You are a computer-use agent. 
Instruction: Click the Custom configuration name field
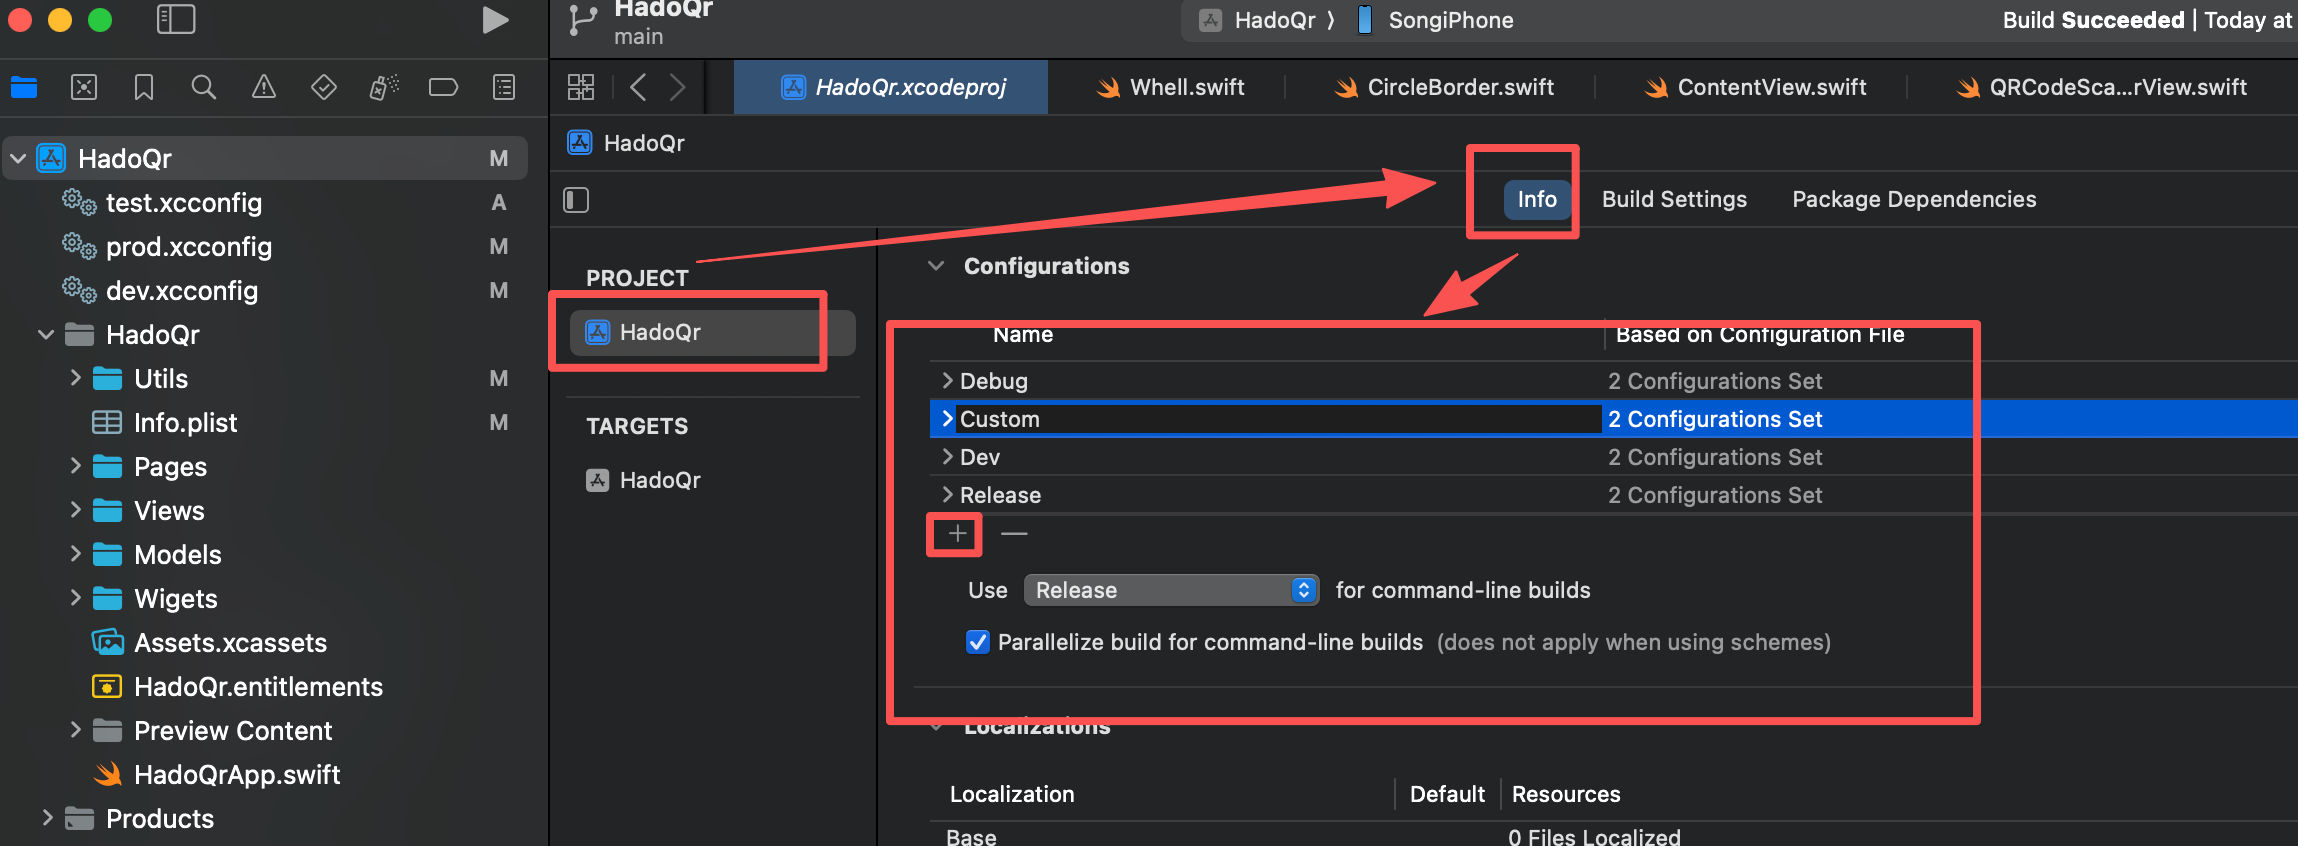[x=1277, y=419]
